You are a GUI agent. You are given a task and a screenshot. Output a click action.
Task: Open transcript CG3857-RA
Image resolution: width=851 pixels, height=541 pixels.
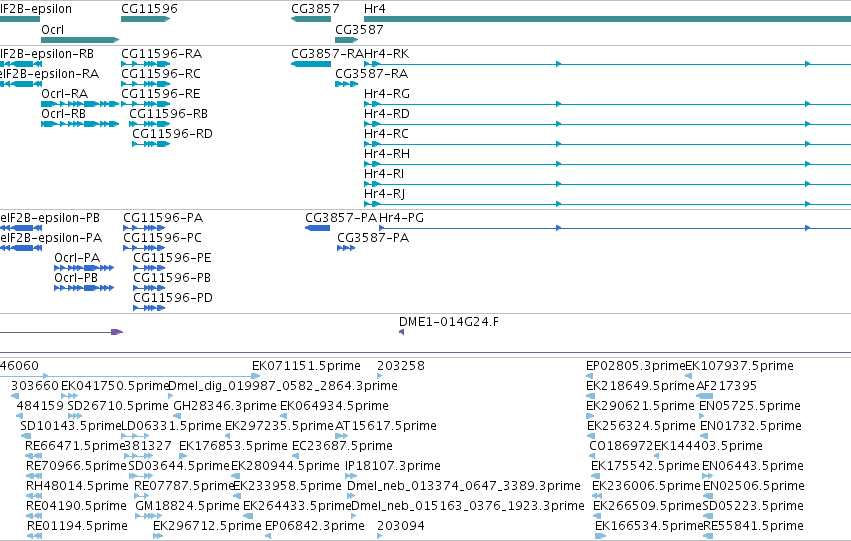pos(327,54)
